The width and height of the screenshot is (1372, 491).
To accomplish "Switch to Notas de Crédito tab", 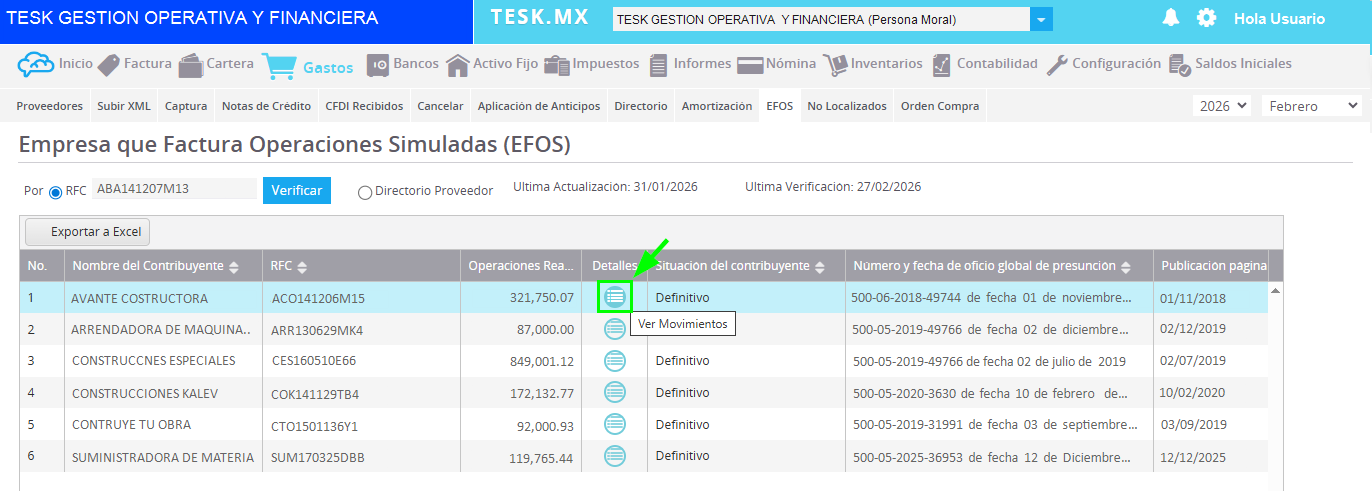I will click(x=267, y=106).
